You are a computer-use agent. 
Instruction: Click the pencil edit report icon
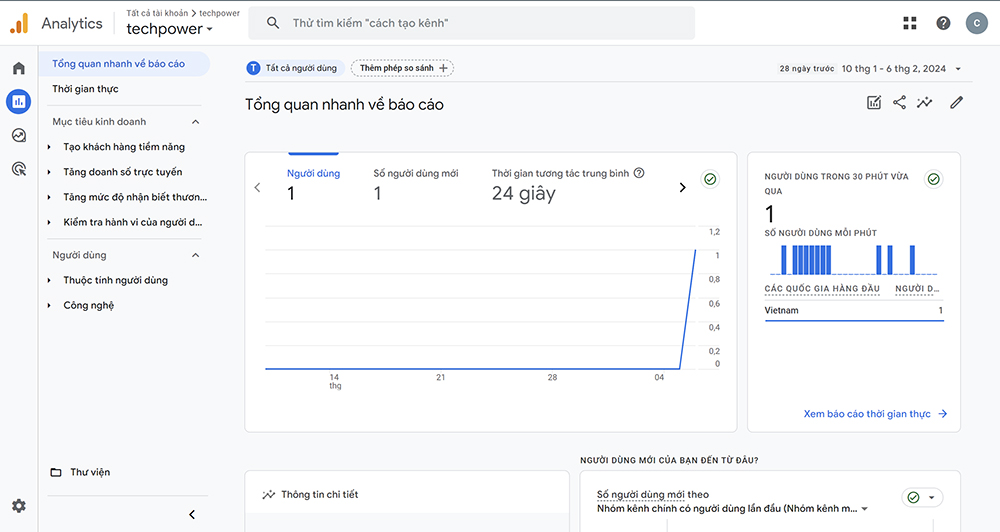click(x=956, y=102)
